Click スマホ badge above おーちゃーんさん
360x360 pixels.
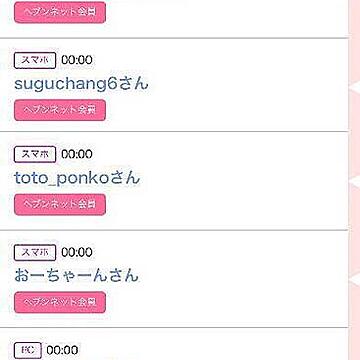pyautogui.click(x=35, y=252)
